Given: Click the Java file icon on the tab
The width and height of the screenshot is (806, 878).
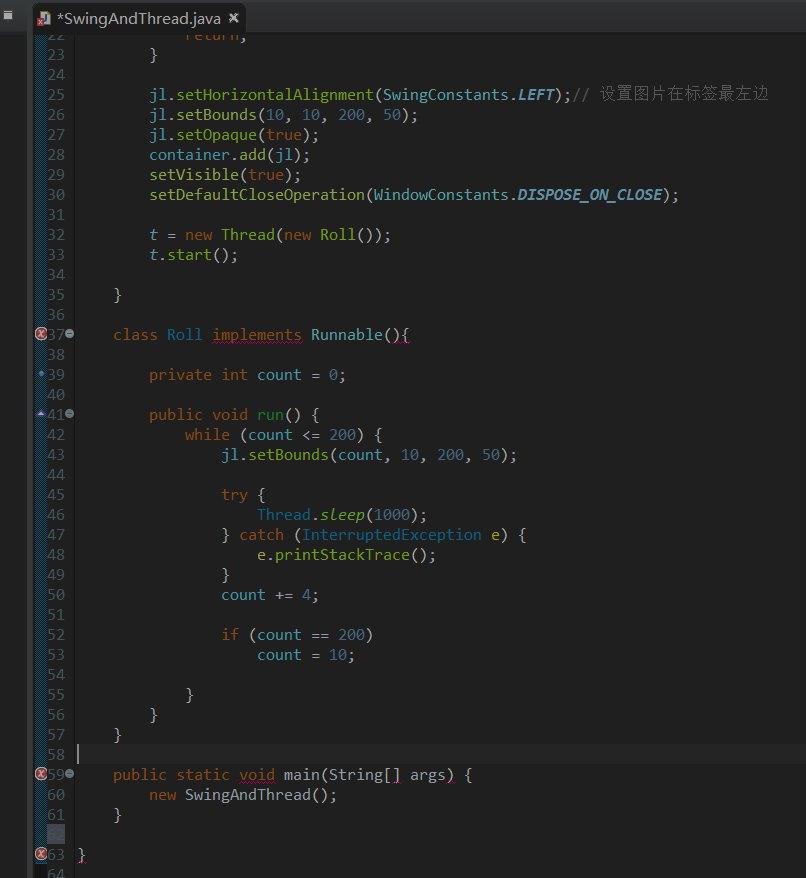Looking at the screenshot, I should [44, 19].
